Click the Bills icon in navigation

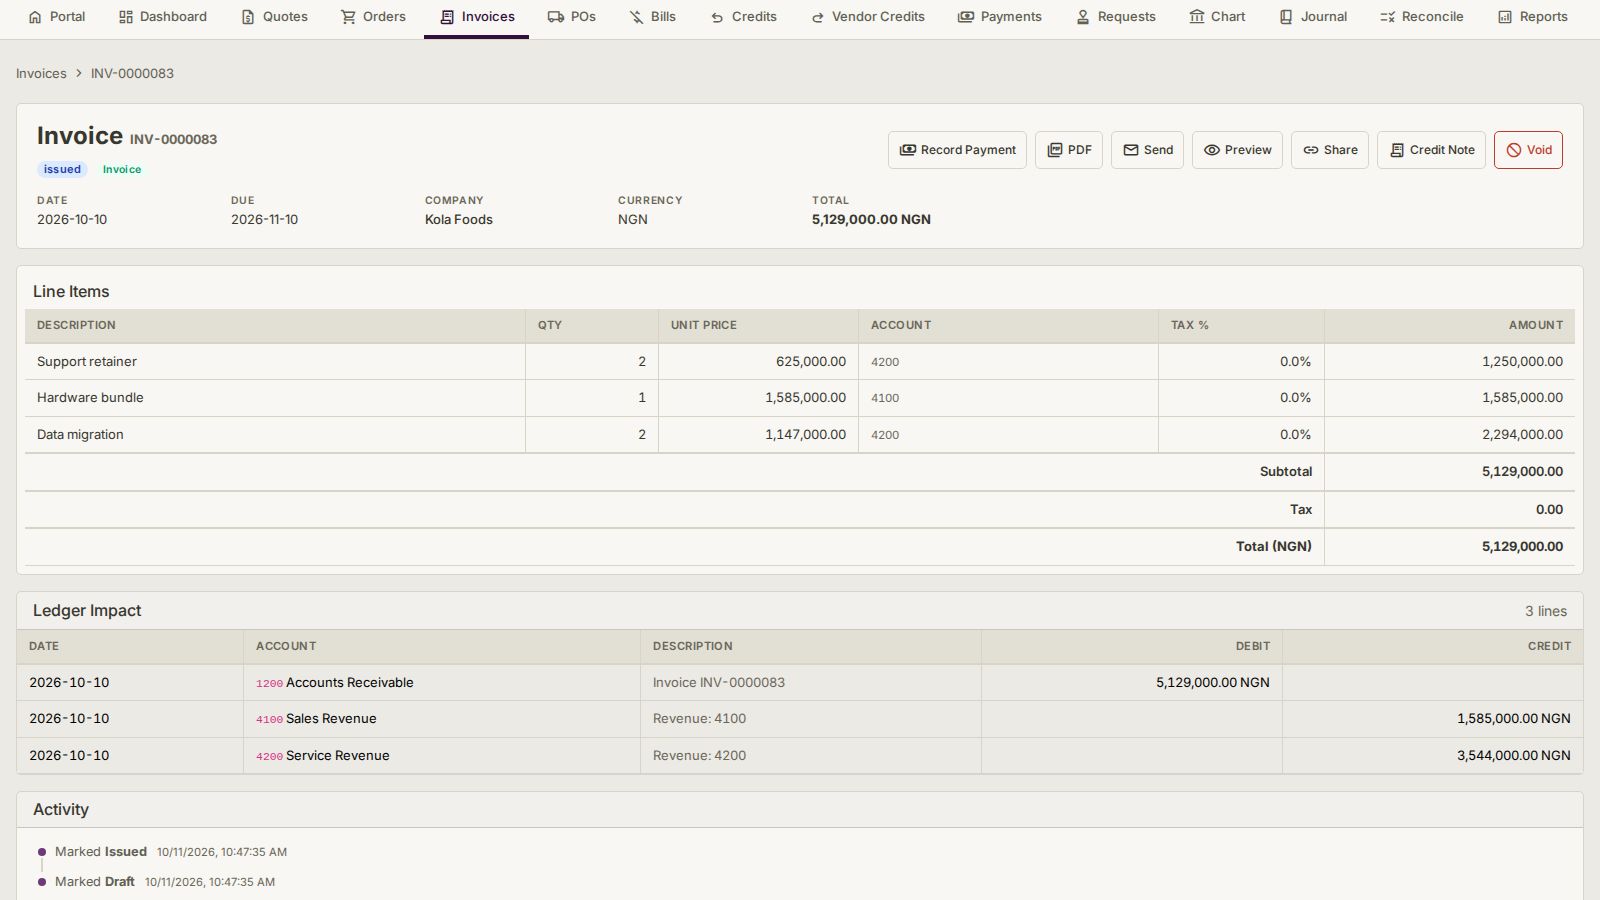coord(637,17)
